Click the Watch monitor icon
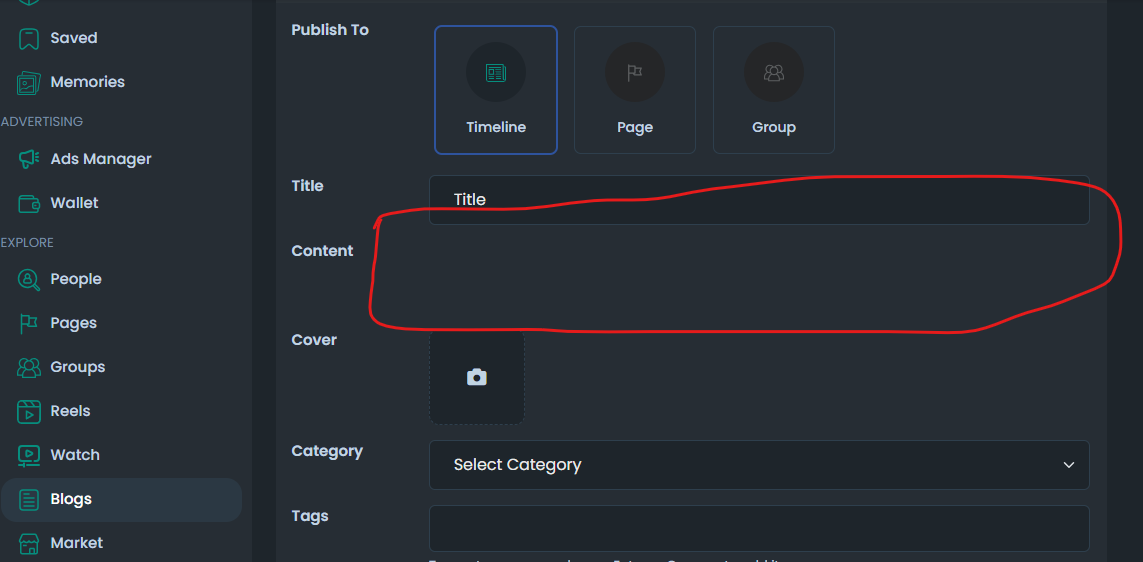 [x=28, y=455]
